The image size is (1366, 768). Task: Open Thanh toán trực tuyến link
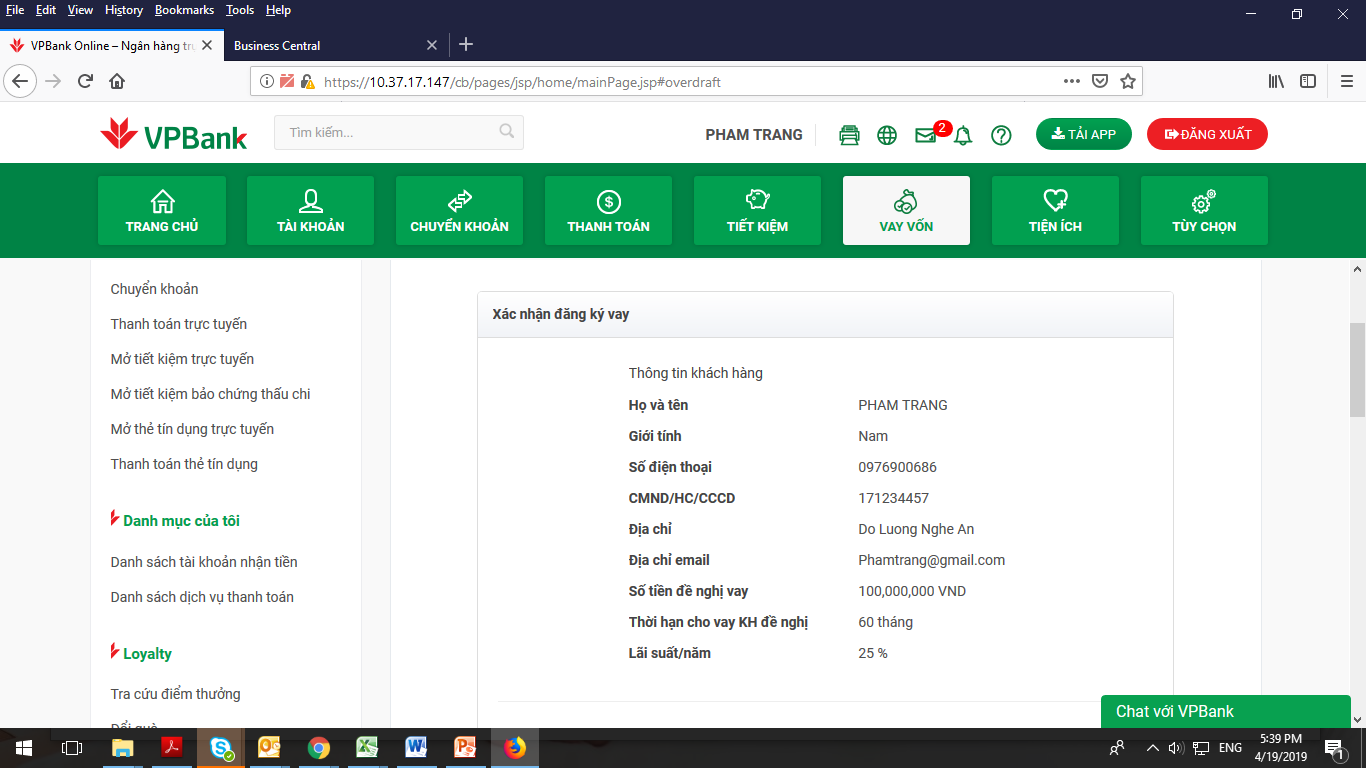(x=179, y=324)
